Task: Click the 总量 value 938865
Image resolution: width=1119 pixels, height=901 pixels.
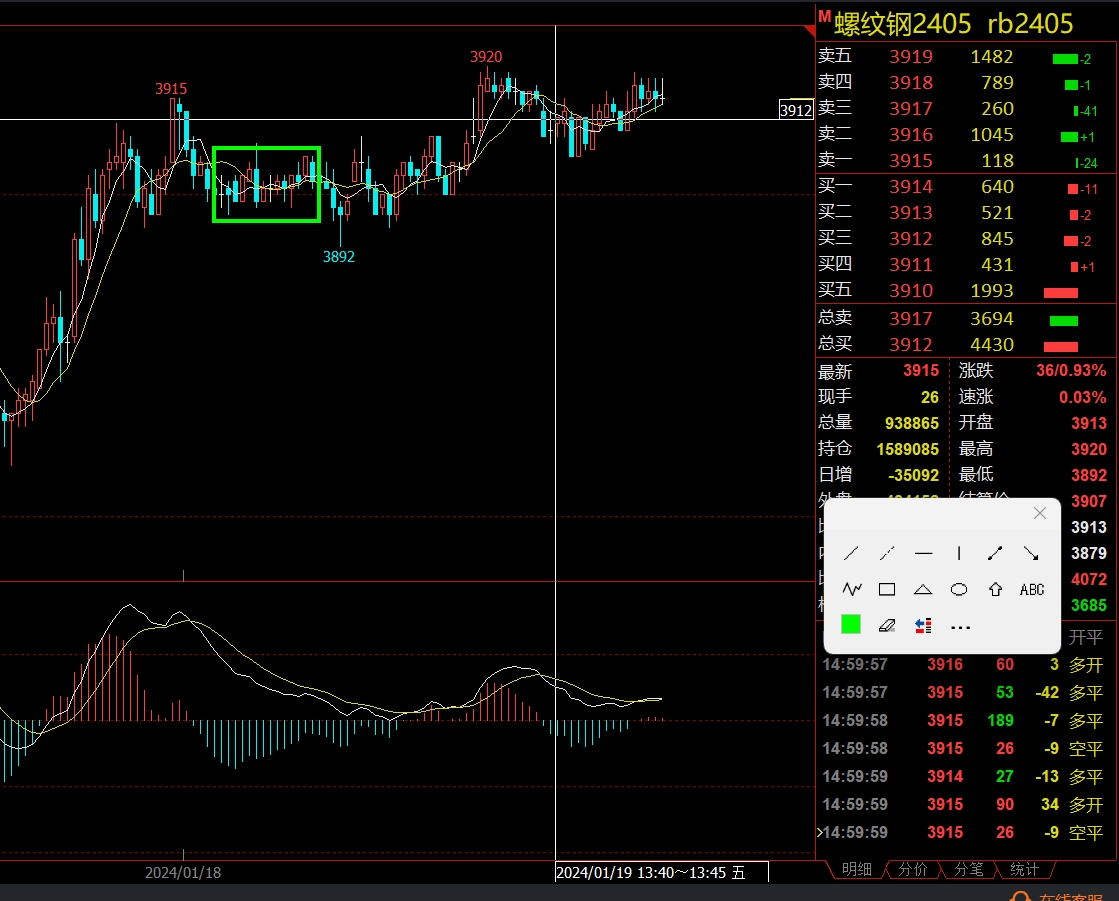Action: click(x=912, y=423)
